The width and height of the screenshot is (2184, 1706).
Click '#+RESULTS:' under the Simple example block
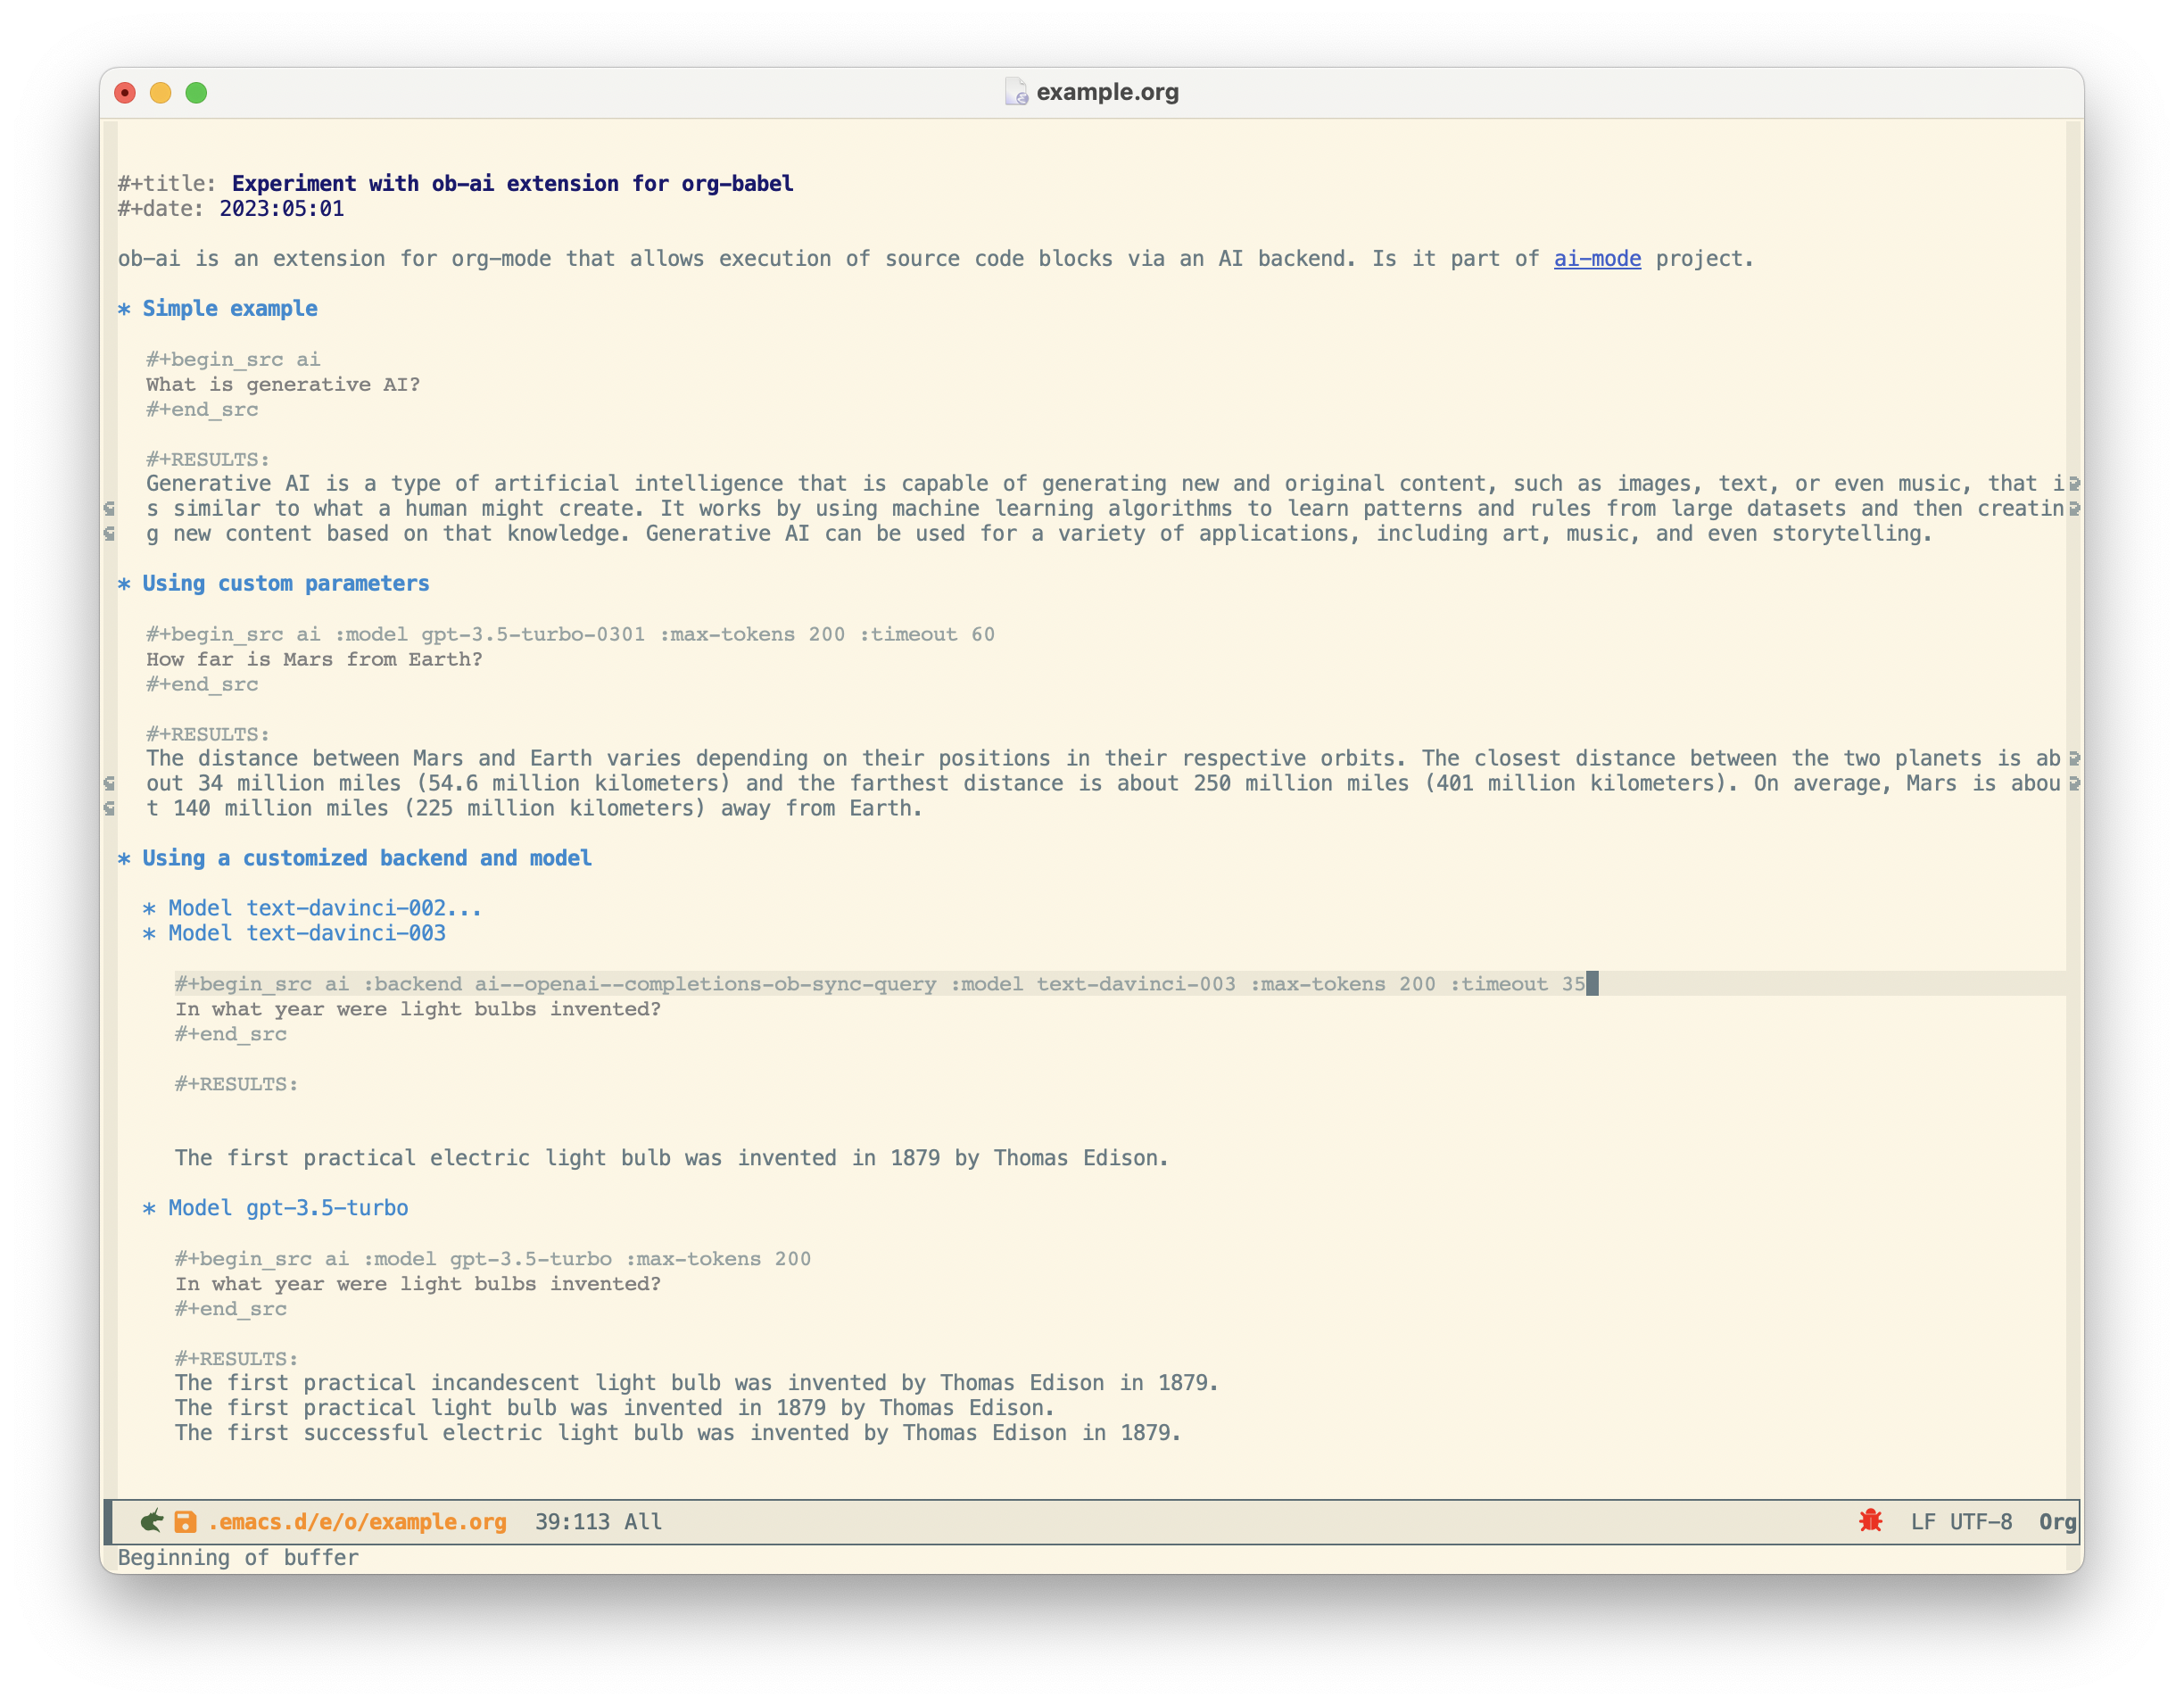208,459
